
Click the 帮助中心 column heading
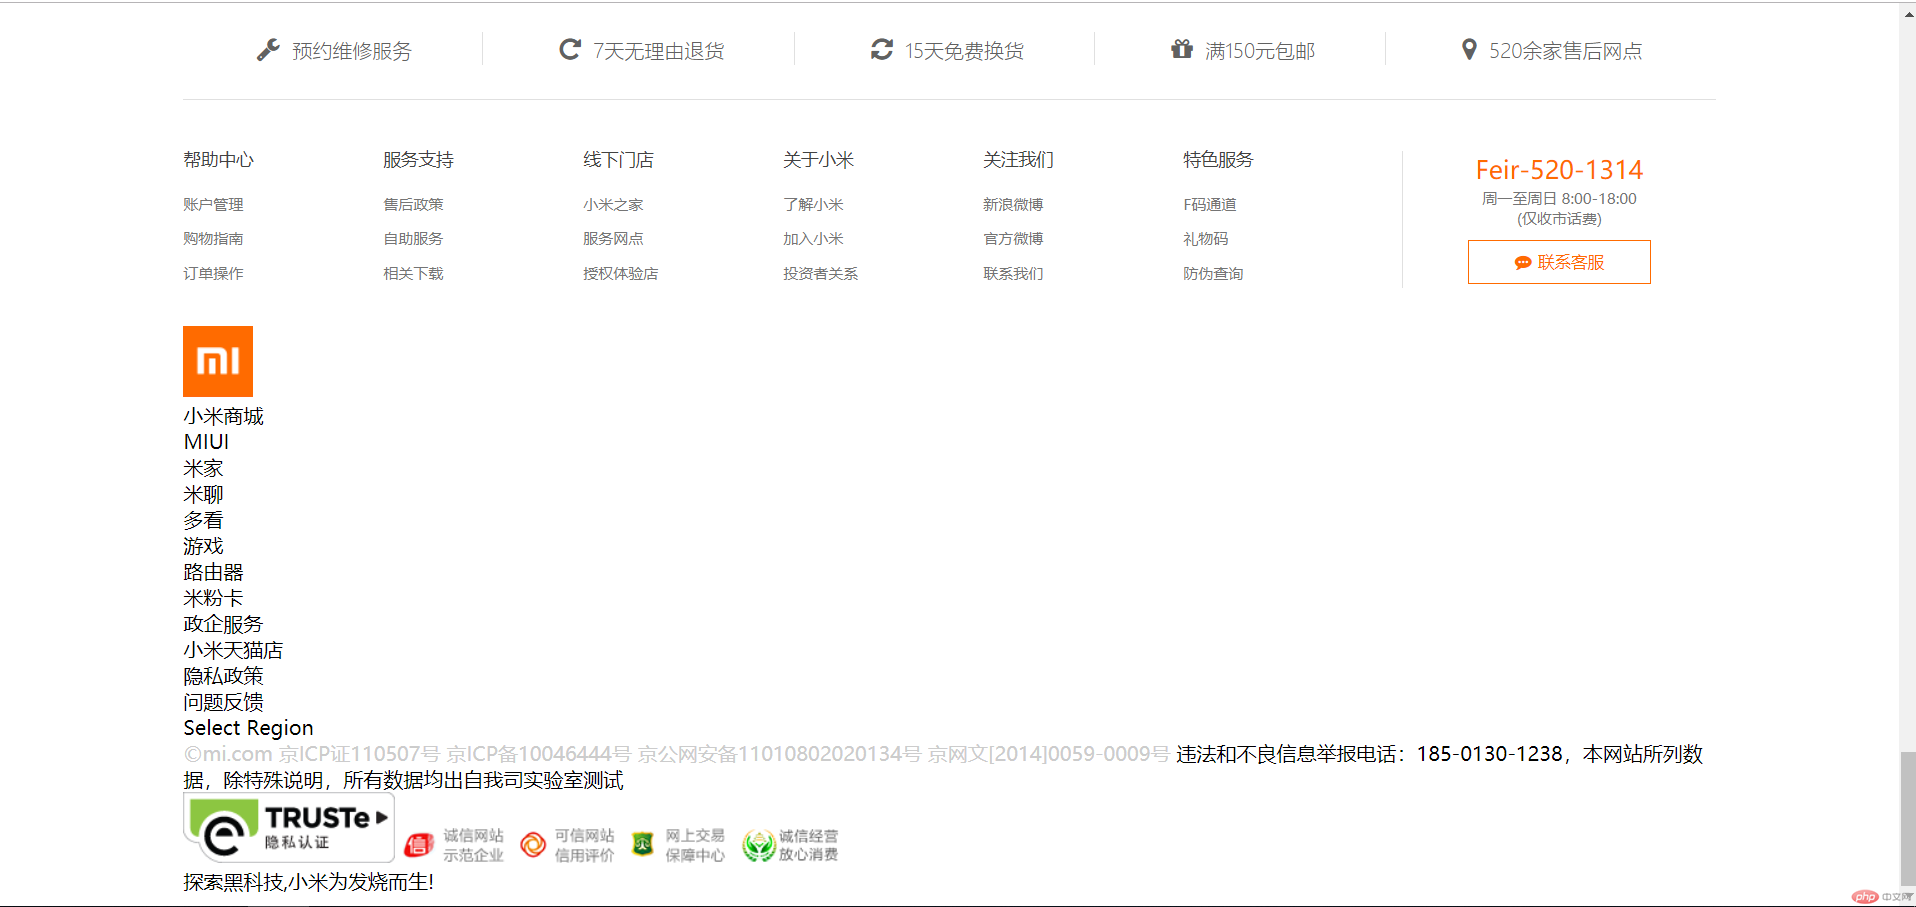[x=218, y=160]
